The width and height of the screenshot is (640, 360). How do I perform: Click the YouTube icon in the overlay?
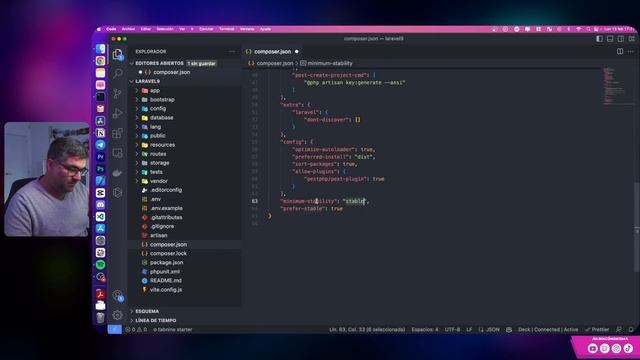593,348
